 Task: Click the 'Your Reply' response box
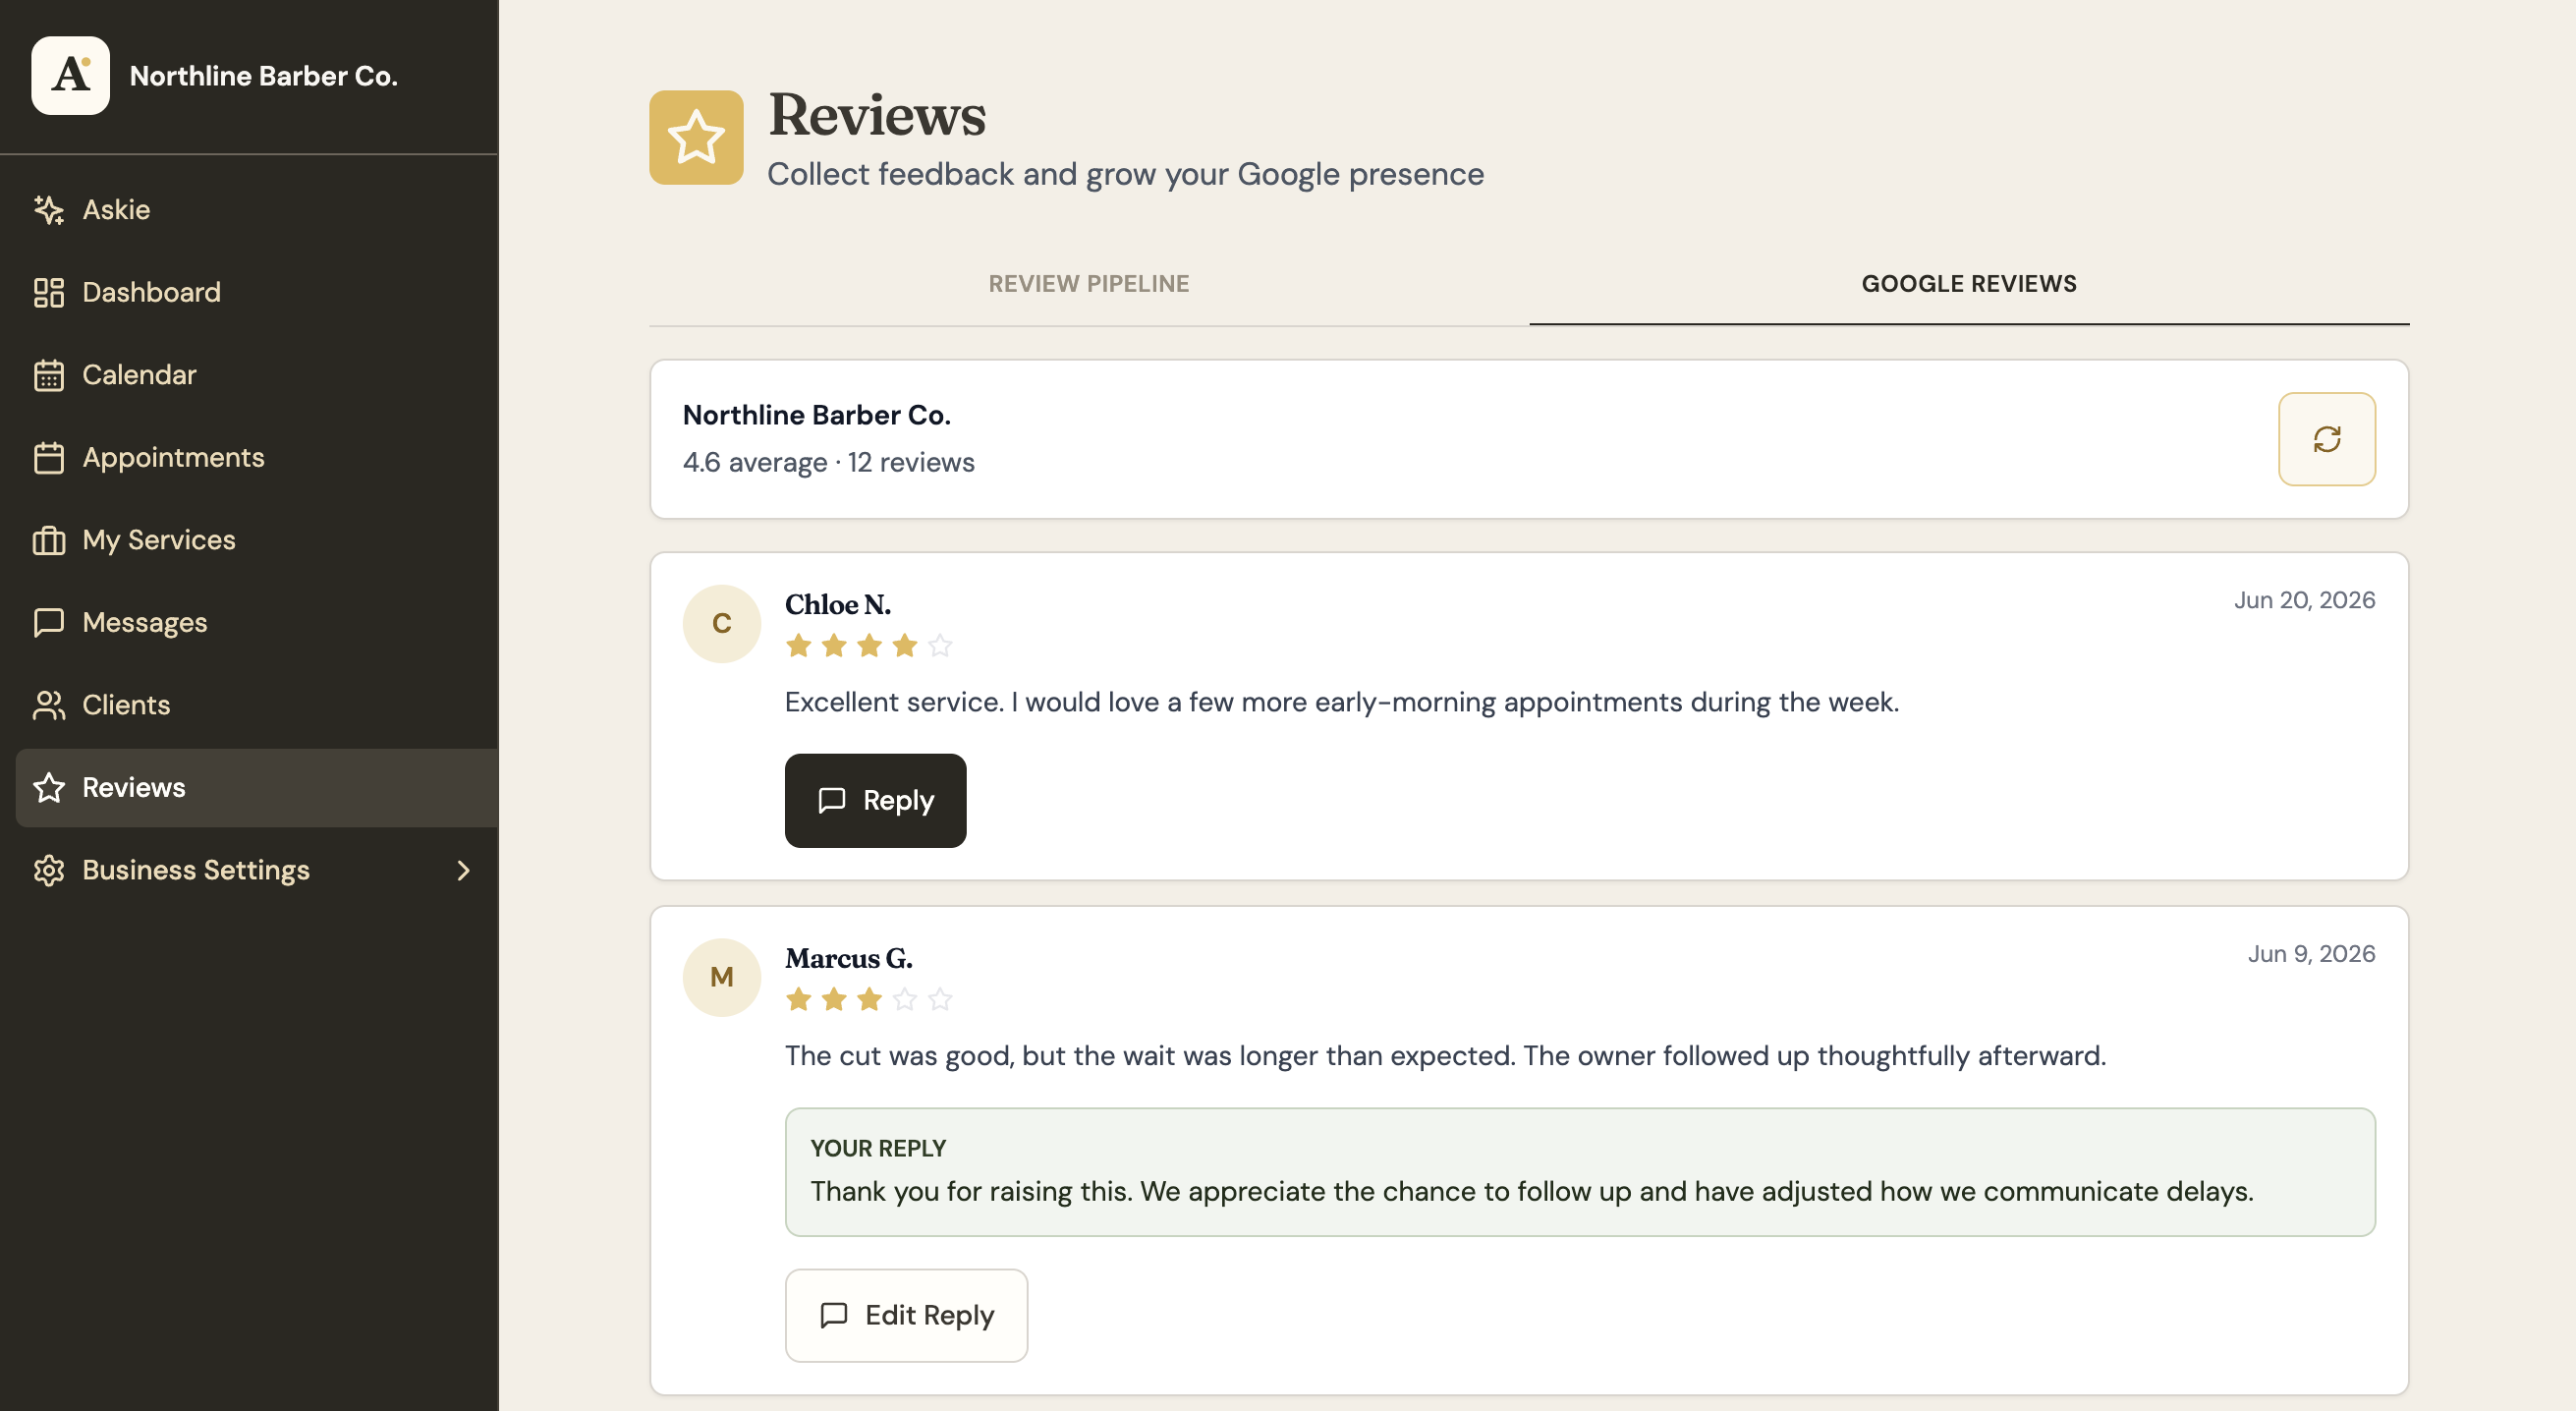[1580, 1172]
